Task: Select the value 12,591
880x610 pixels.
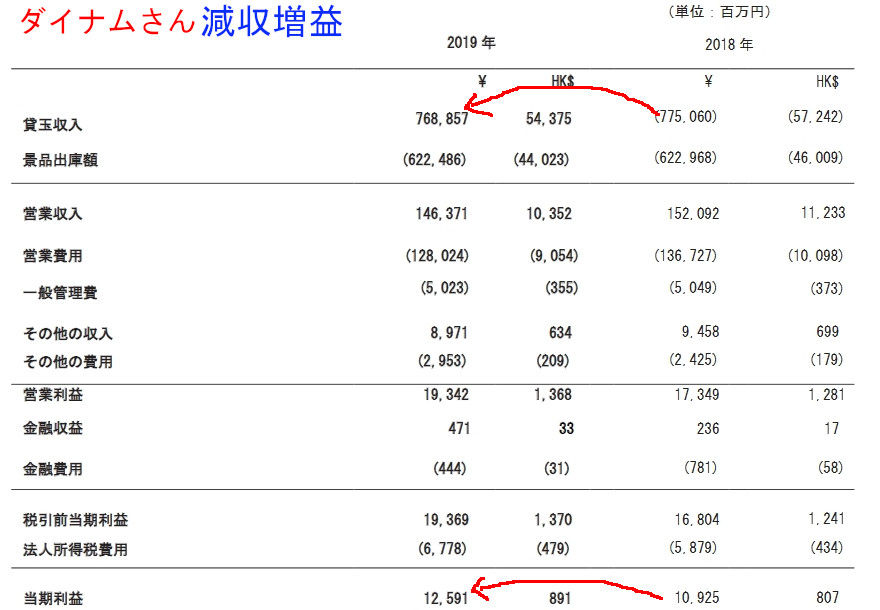Action: click(446, 599)
